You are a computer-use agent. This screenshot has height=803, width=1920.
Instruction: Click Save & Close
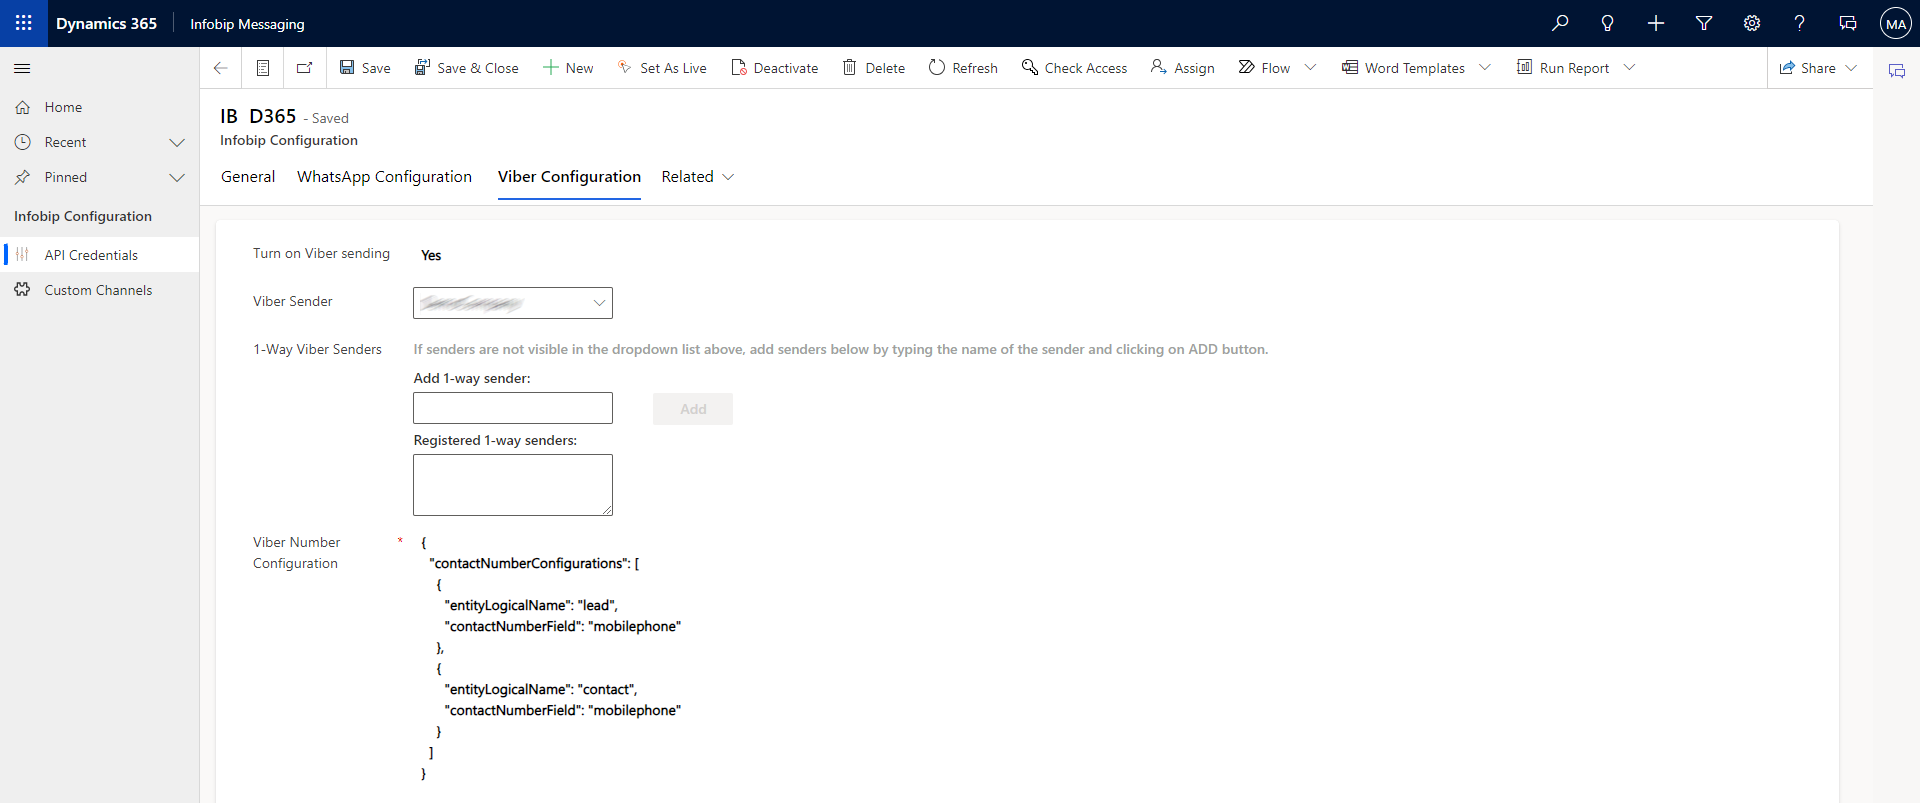(x=467, y=68)
